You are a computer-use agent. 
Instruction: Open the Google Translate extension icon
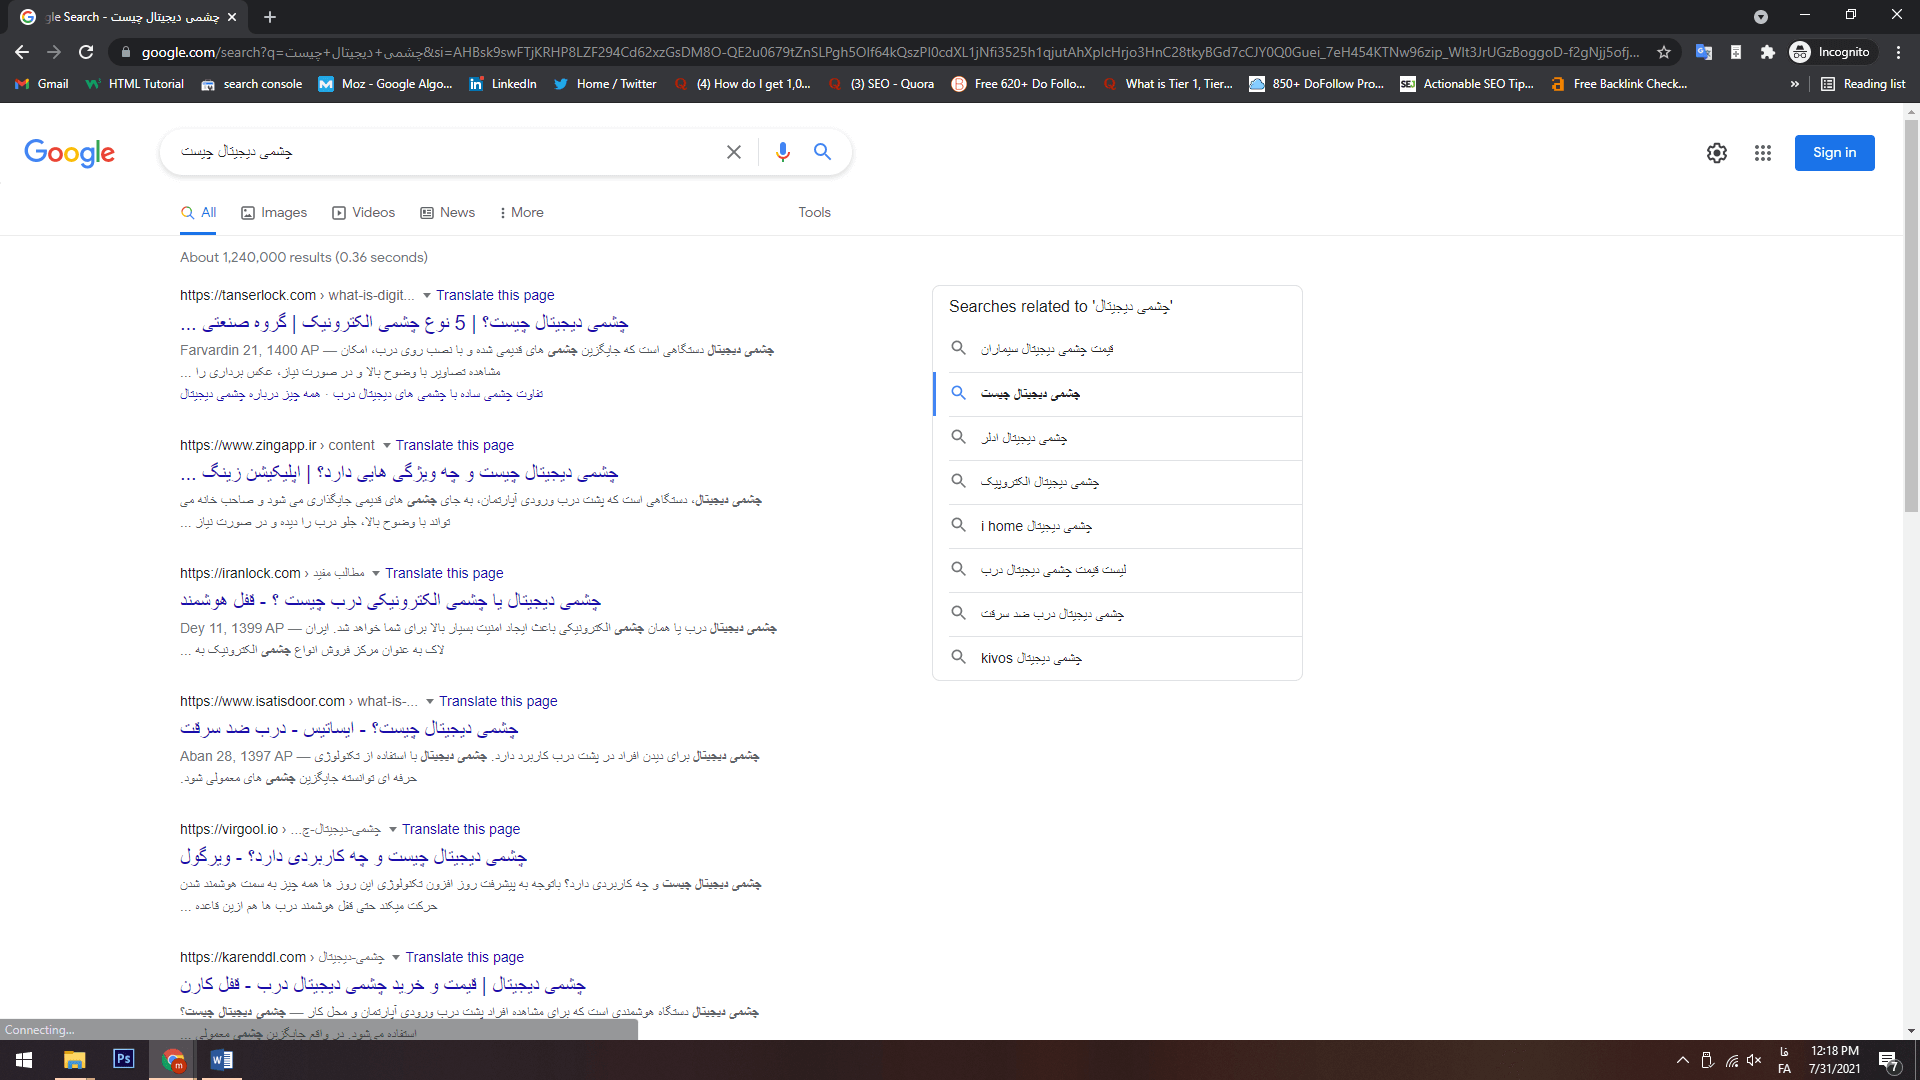pos(1704,52)
